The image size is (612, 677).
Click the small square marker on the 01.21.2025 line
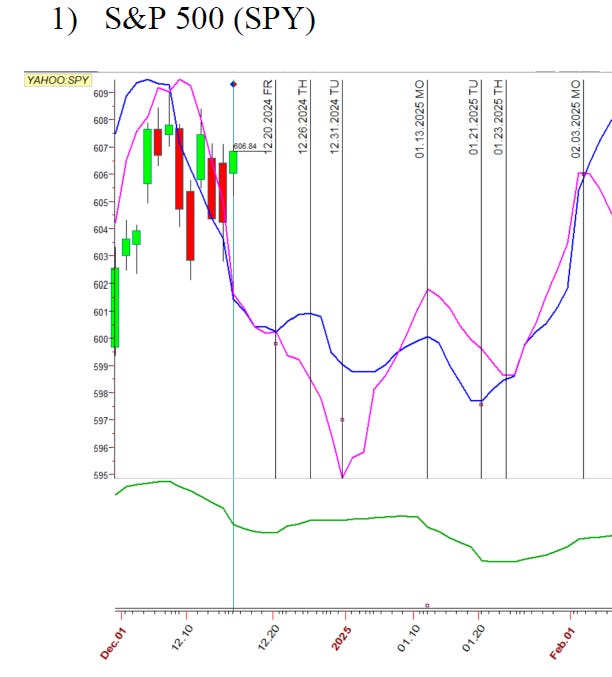(481, 405)
